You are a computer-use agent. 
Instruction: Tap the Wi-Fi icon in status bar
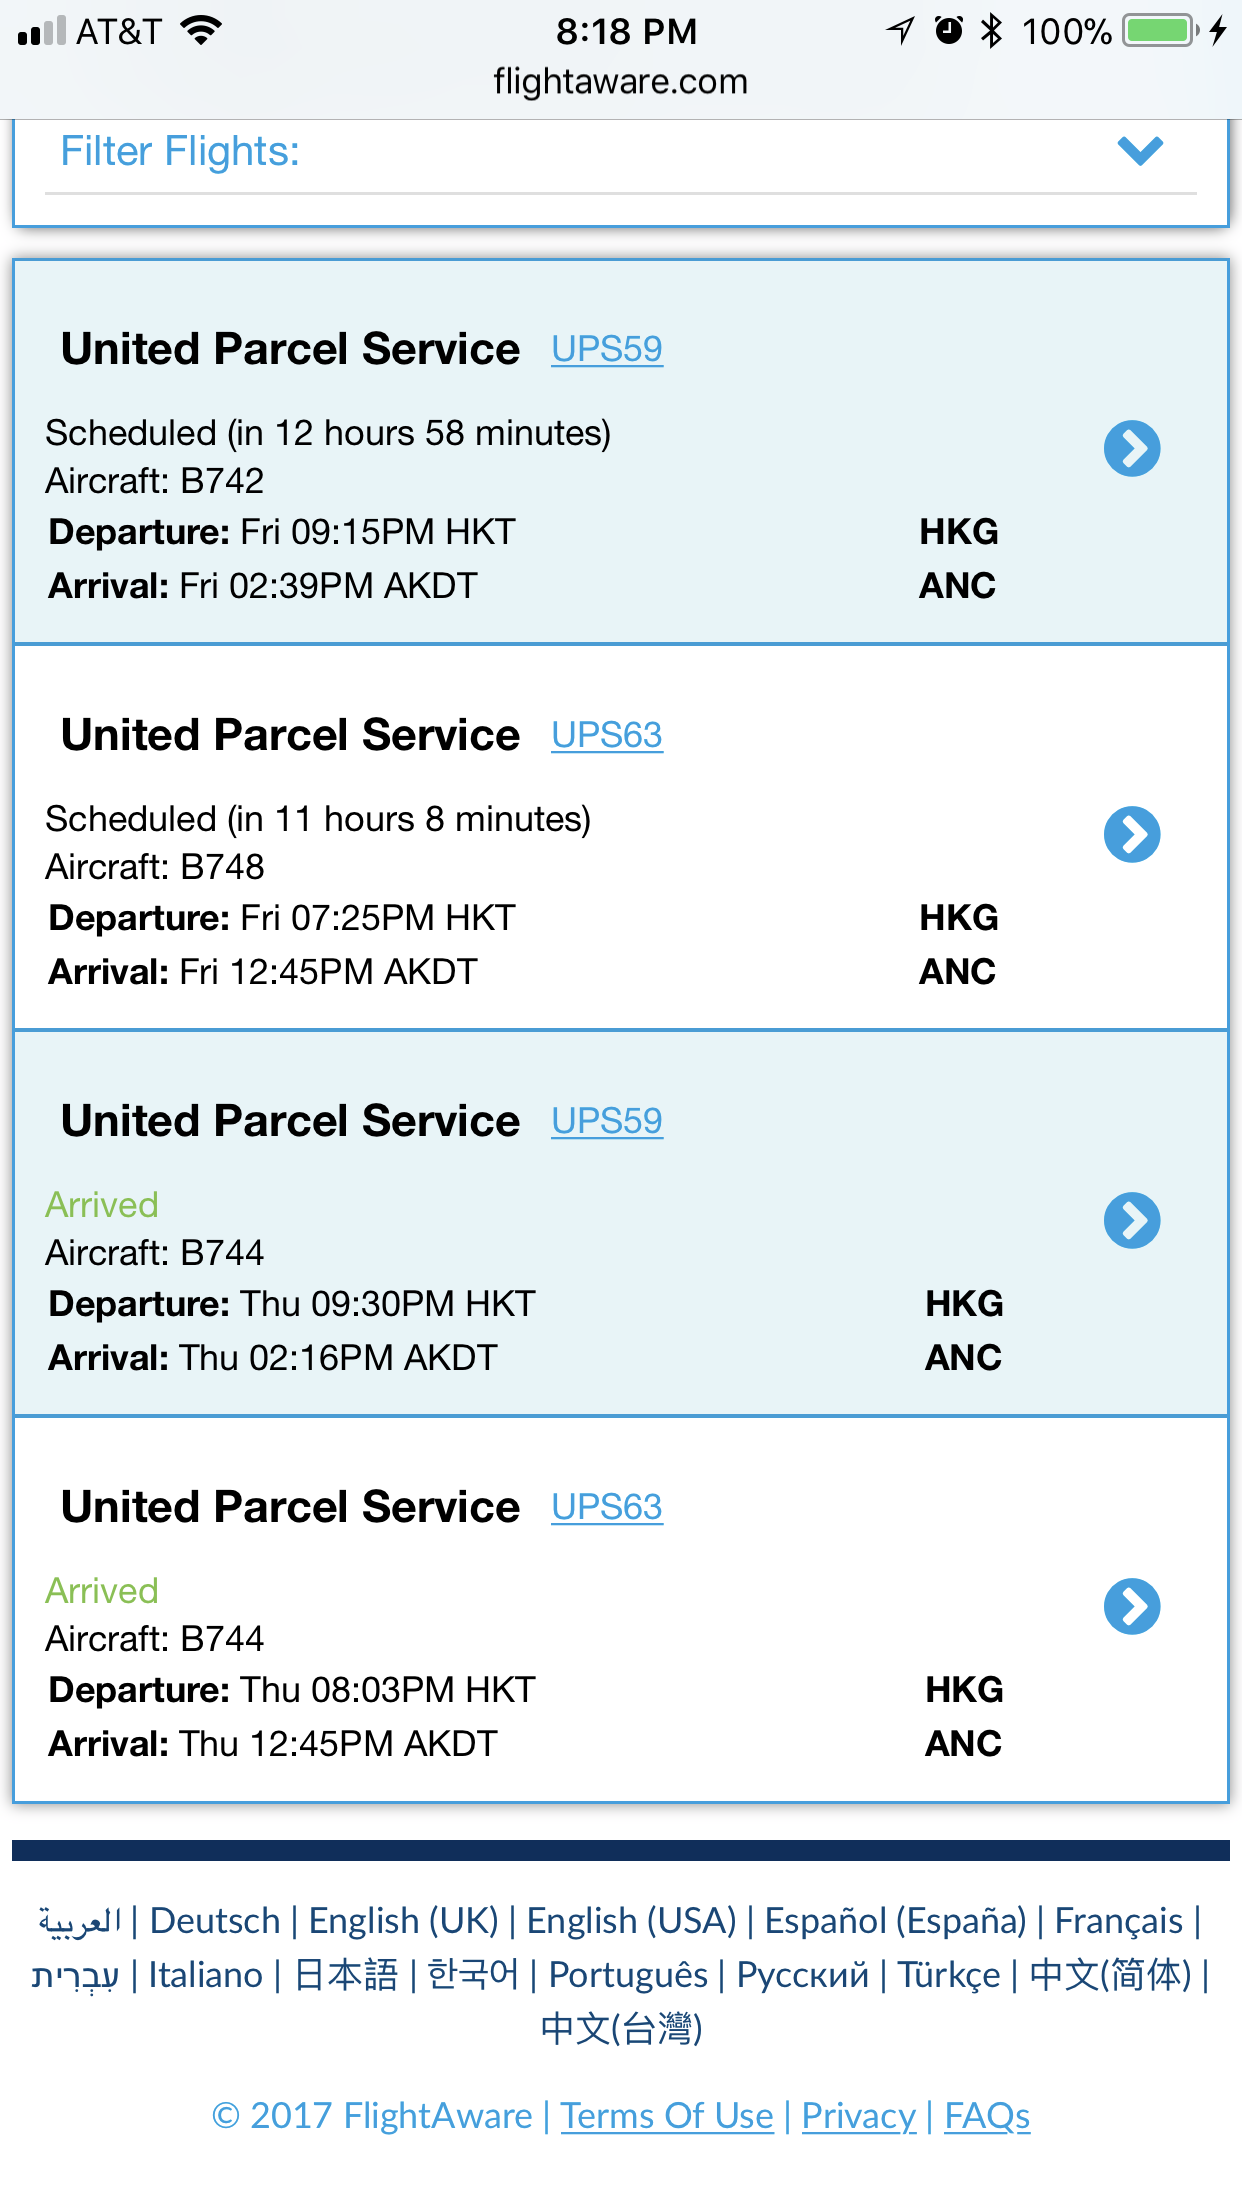point(201,31)
